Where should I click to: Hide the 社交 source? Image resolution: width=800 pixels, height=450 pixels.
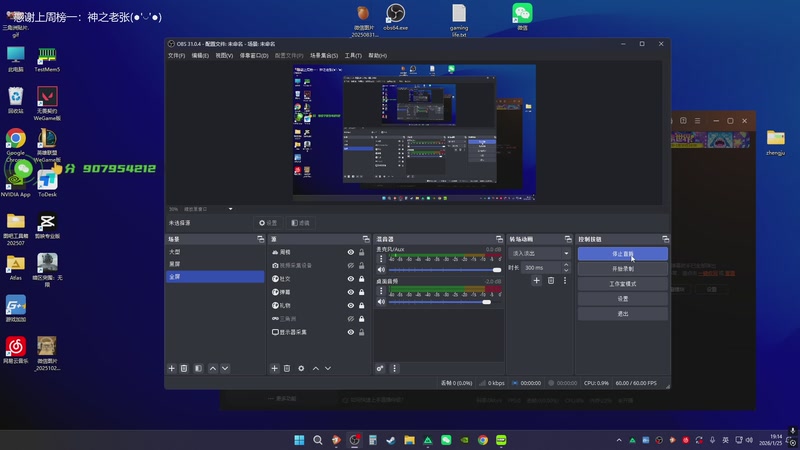(x=351, y=279)
